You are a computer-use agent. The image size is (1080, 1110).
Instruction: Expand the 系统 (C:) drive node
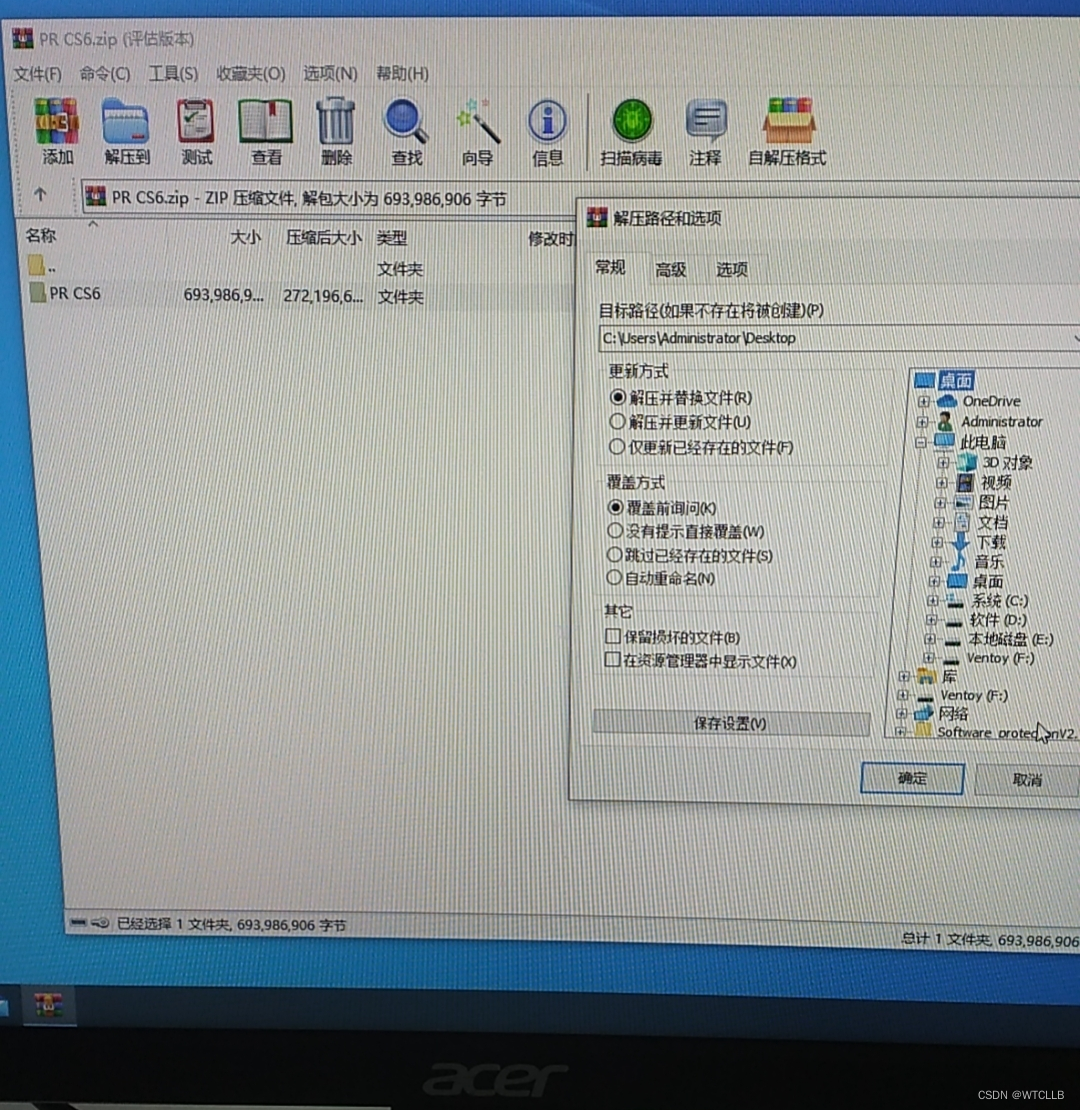point(933,600)
